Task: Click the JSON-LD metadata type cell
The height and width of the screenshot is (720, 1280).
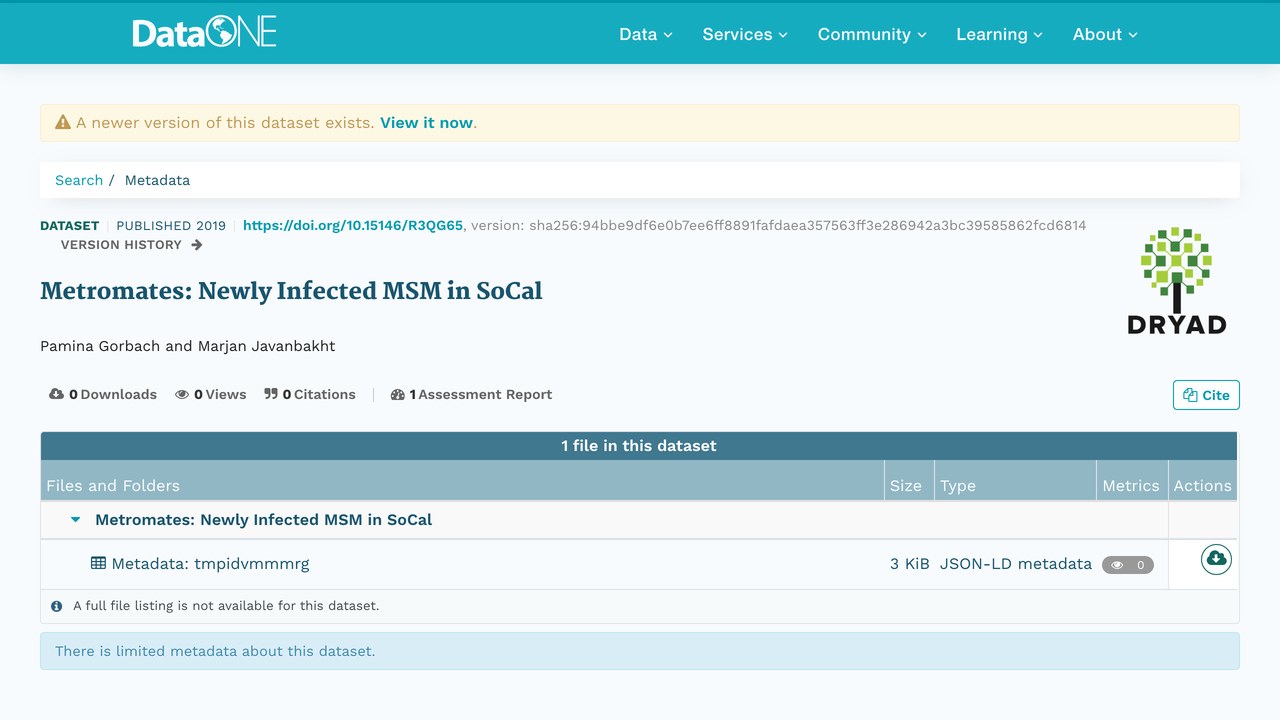Action: point(1016,564)
